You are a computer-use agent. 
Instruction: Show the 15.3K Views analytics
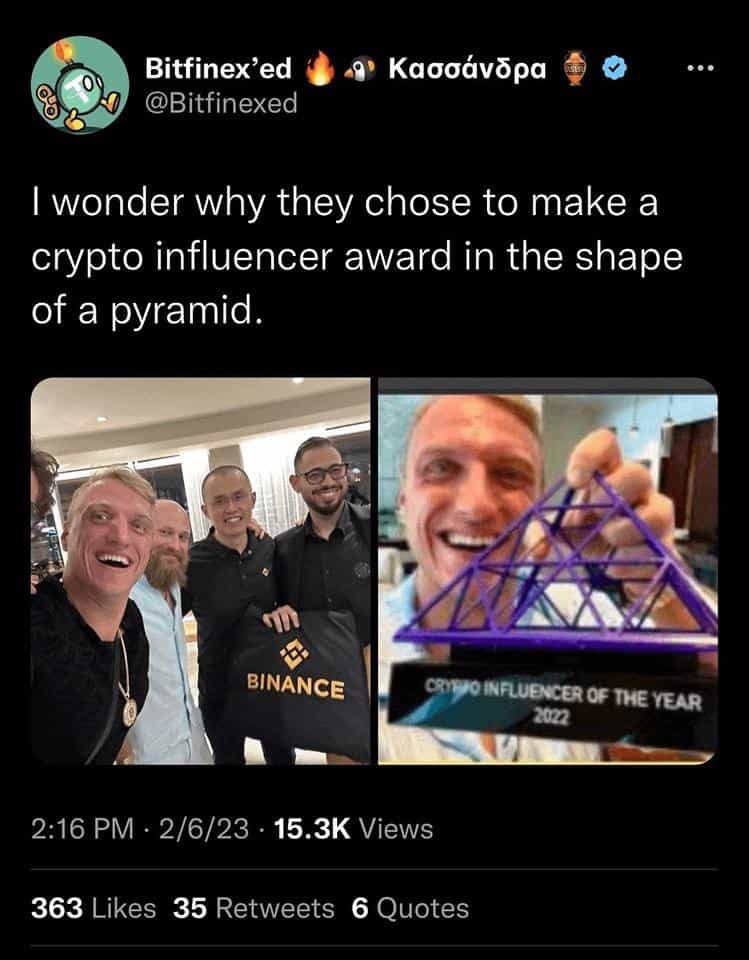[353, 829]
